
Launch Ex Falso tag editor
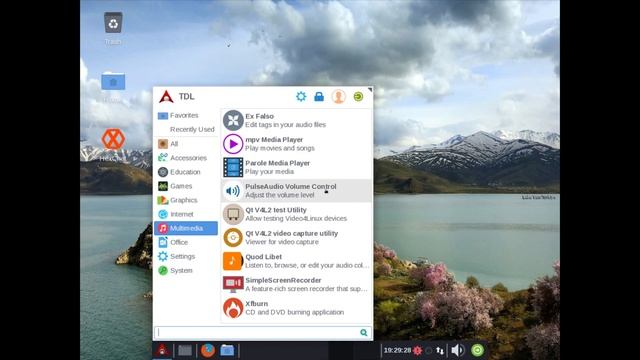[x=296, y=120]
